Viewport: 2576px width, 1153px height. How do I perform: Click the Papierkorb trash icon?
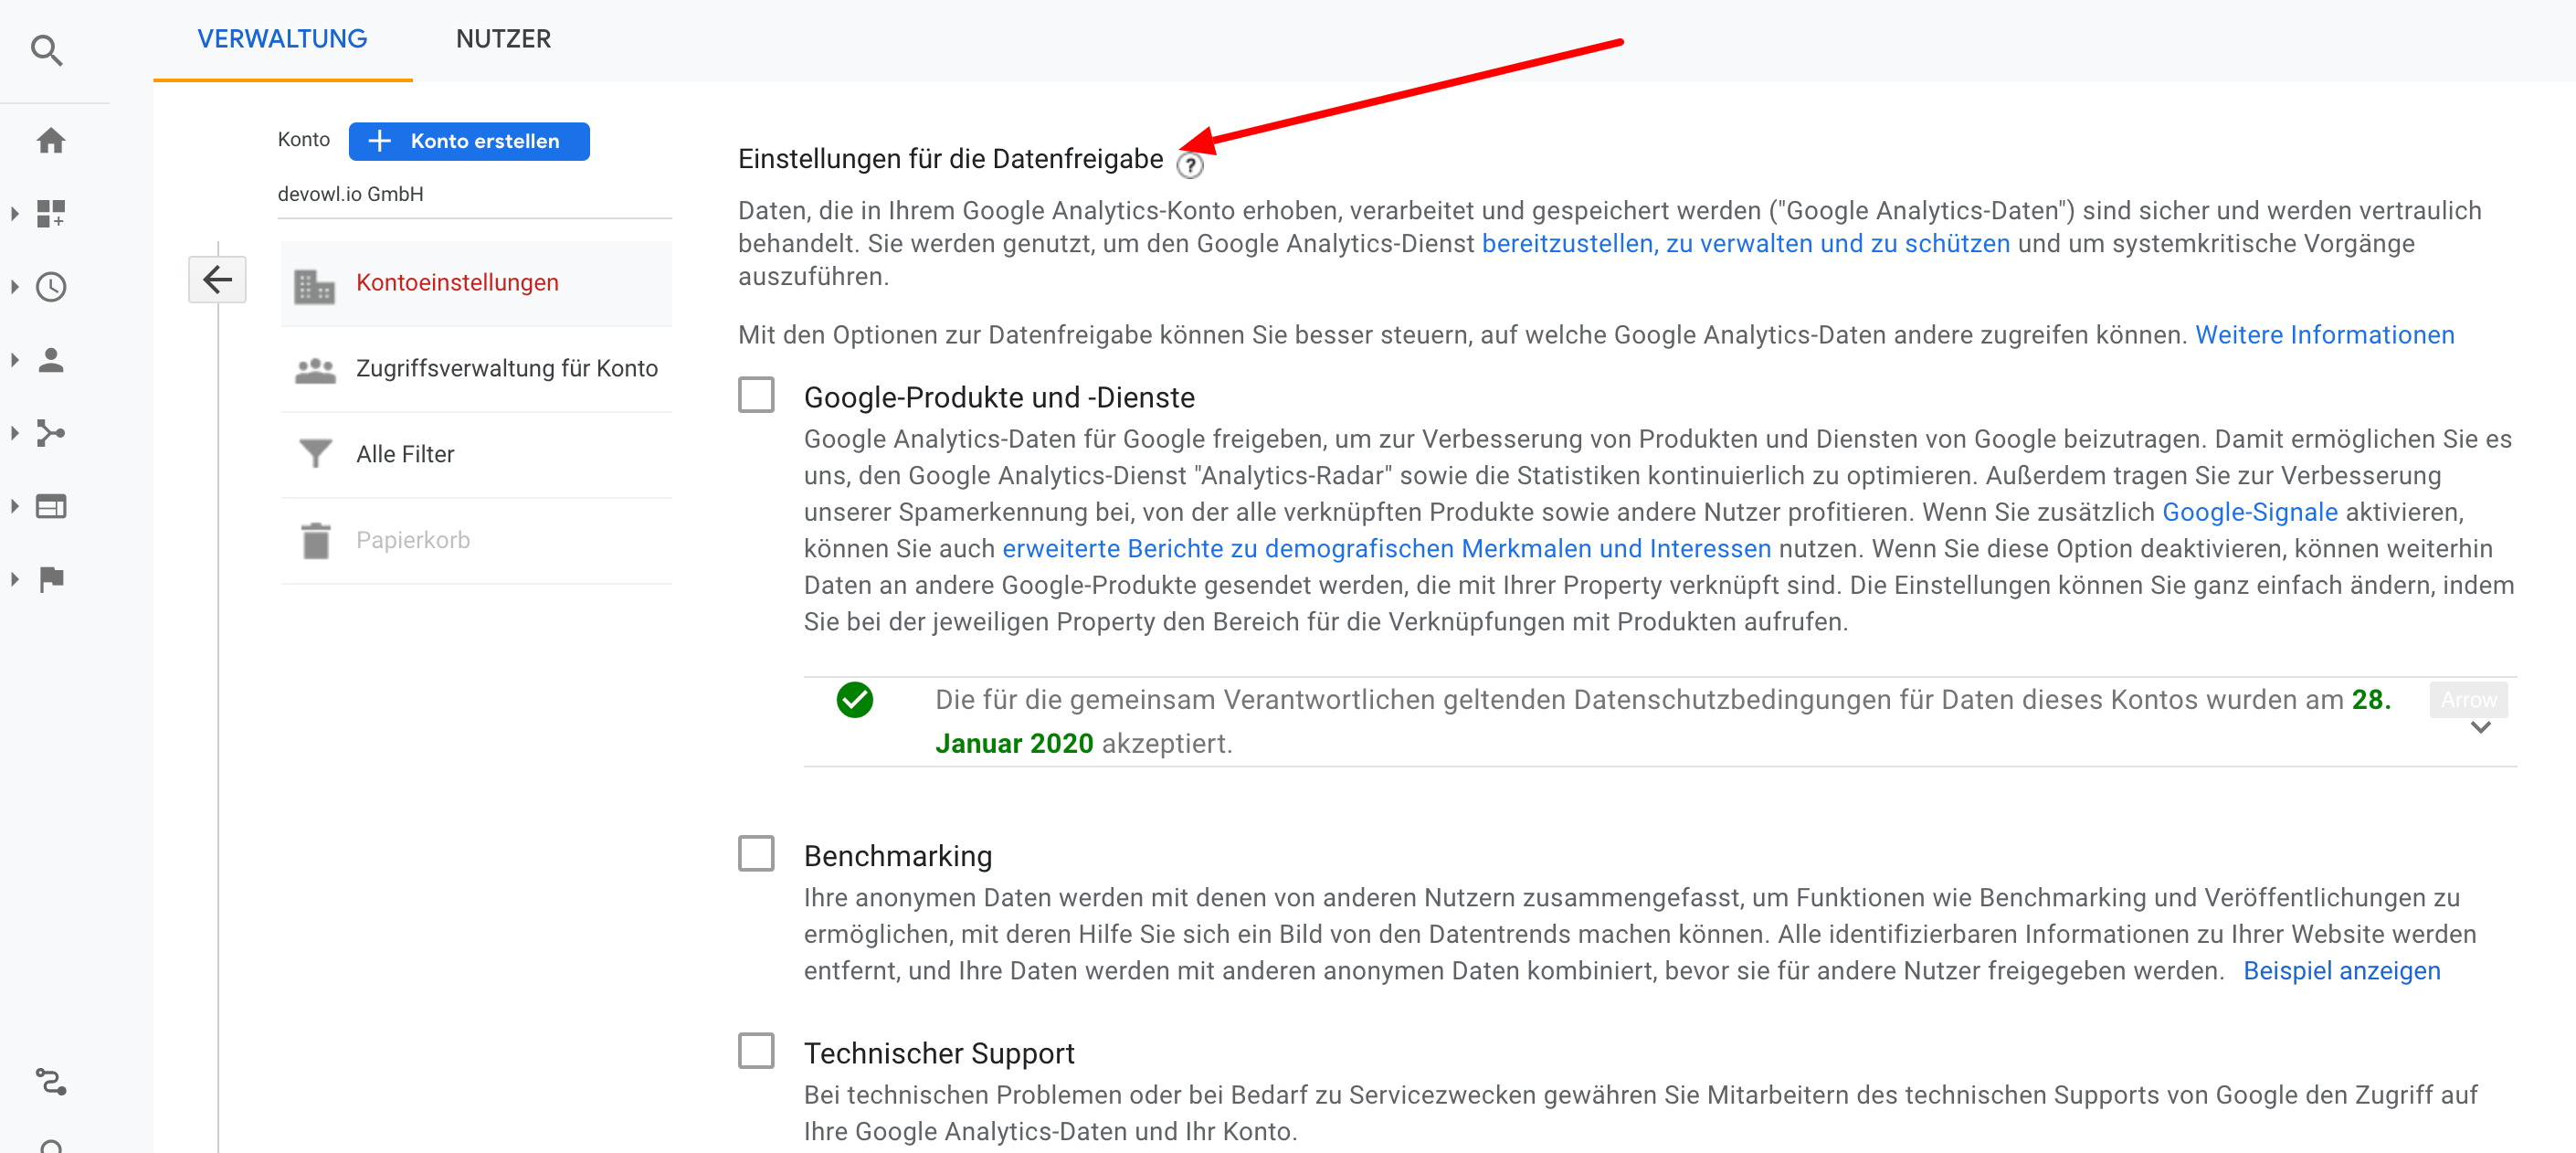coord(315,539)
